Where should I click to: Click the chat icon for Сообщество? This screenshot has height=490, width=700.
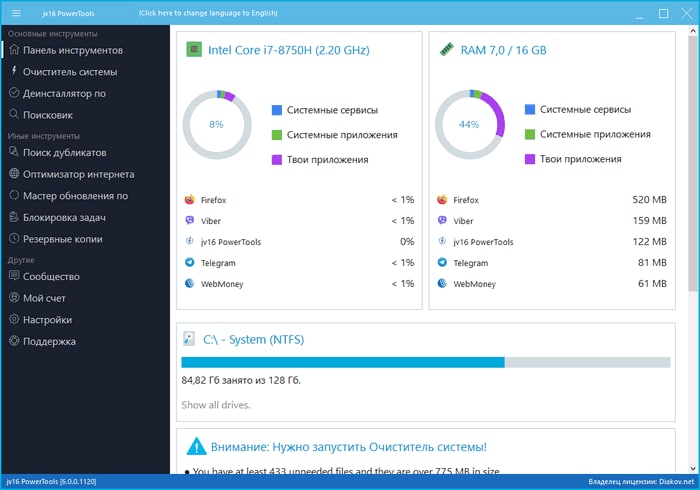pos(14,276)
